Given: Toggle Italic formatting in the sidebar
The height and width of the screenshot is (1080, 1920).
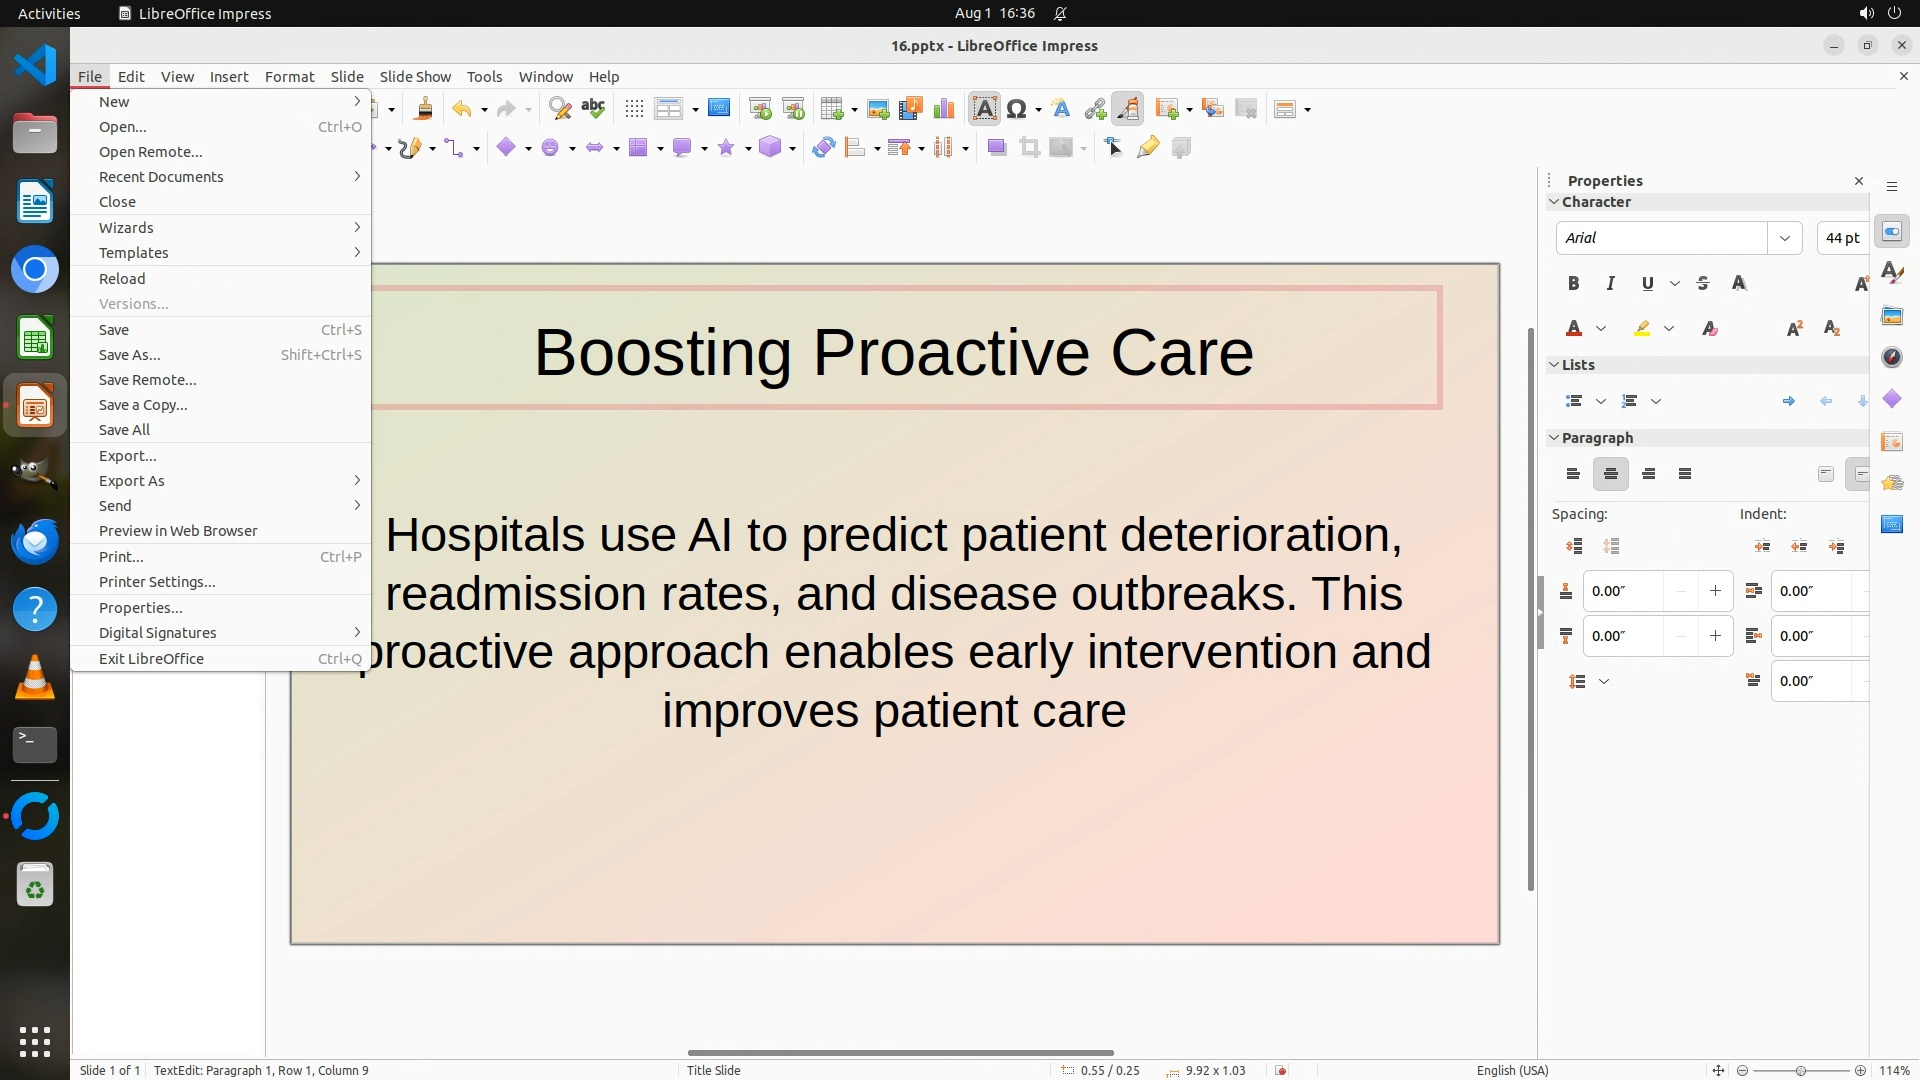Looking at the screenshot, I should [1610, 284].
